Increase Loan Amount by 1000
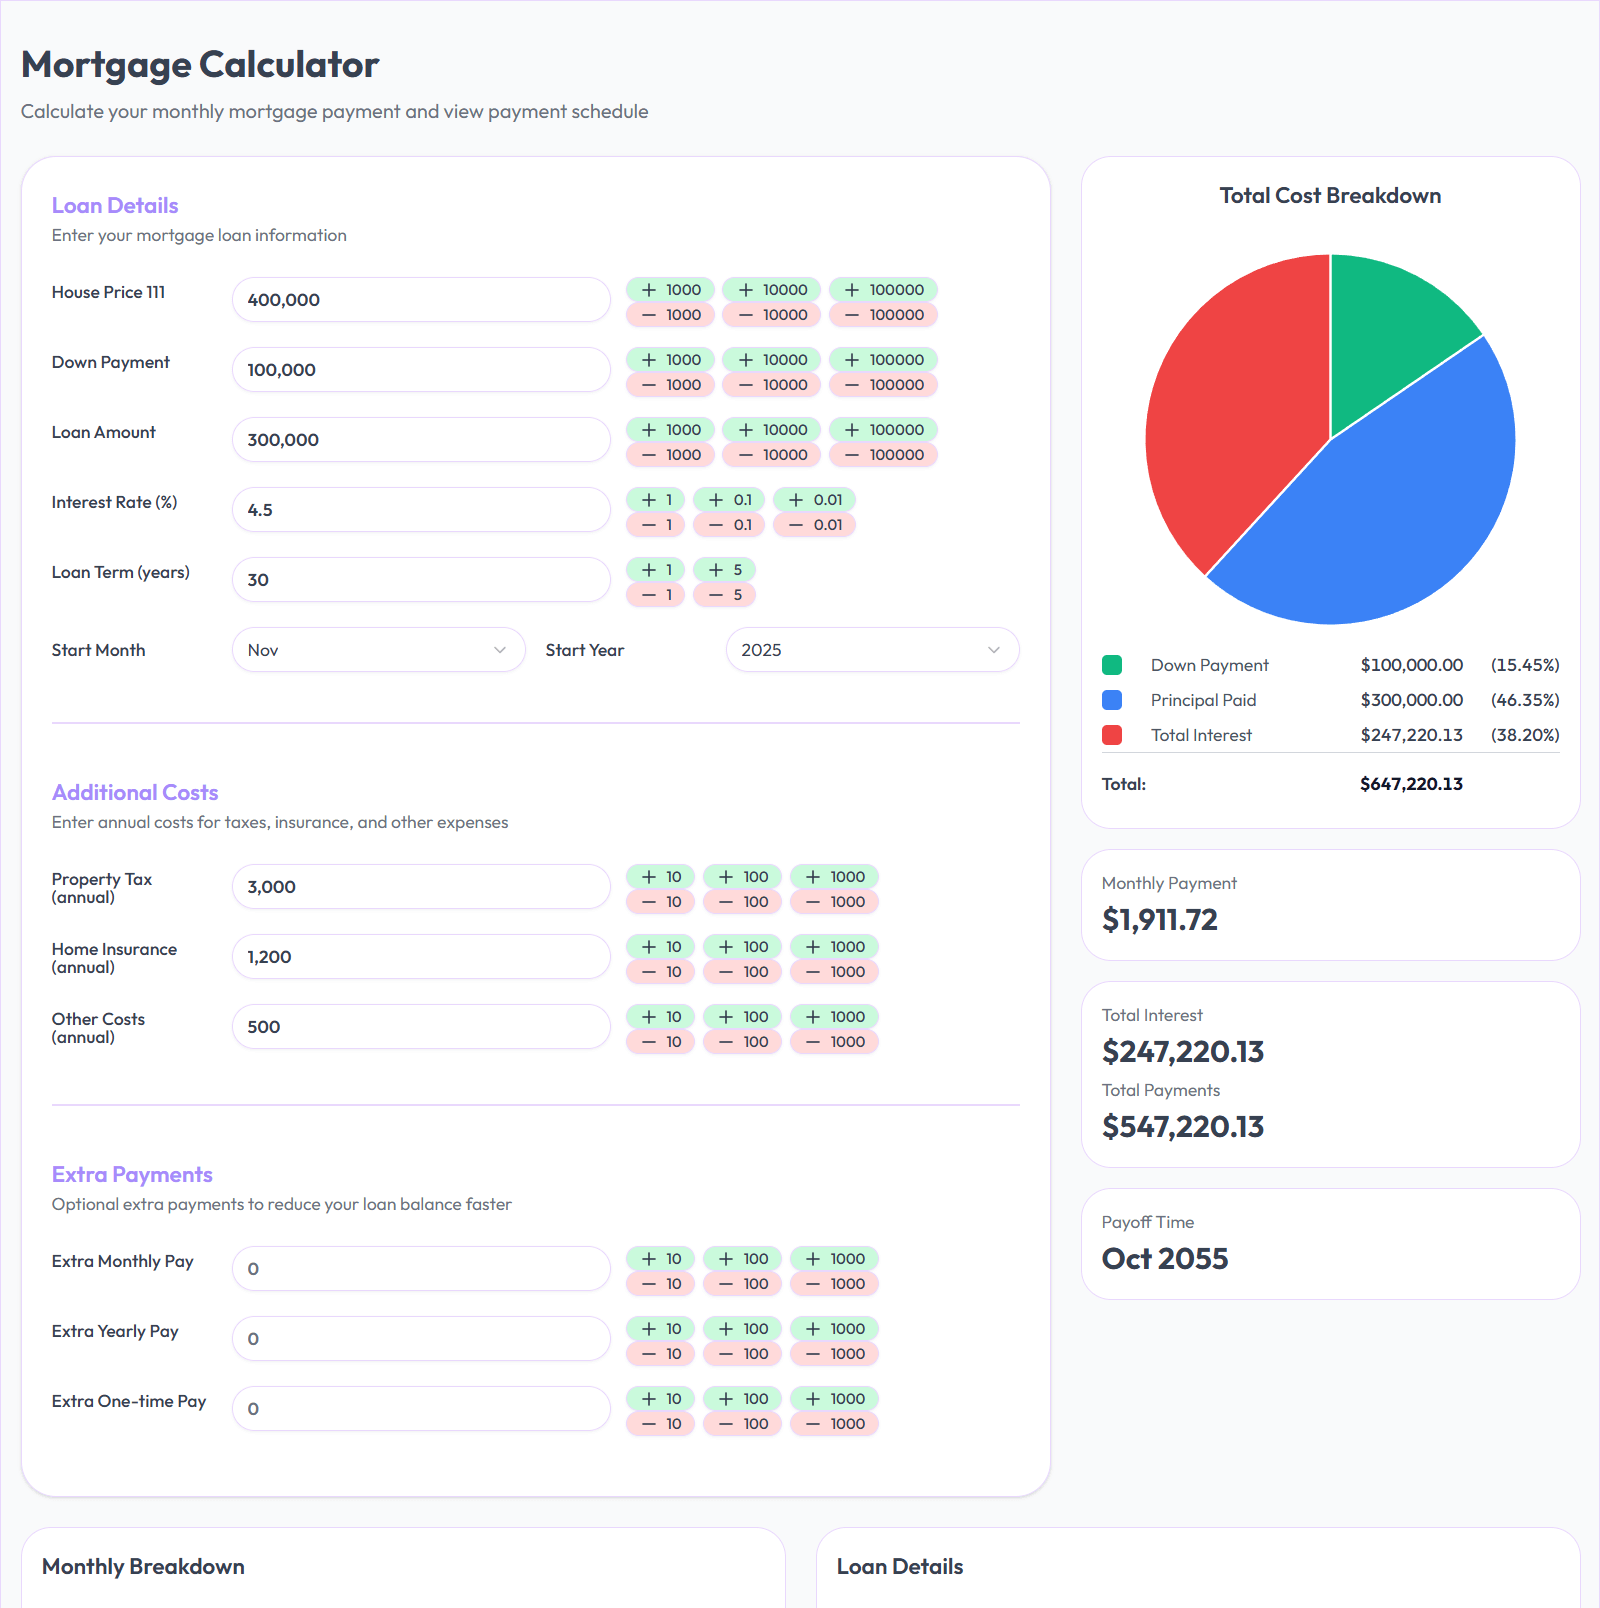1600x1608 pixels. 669,430
